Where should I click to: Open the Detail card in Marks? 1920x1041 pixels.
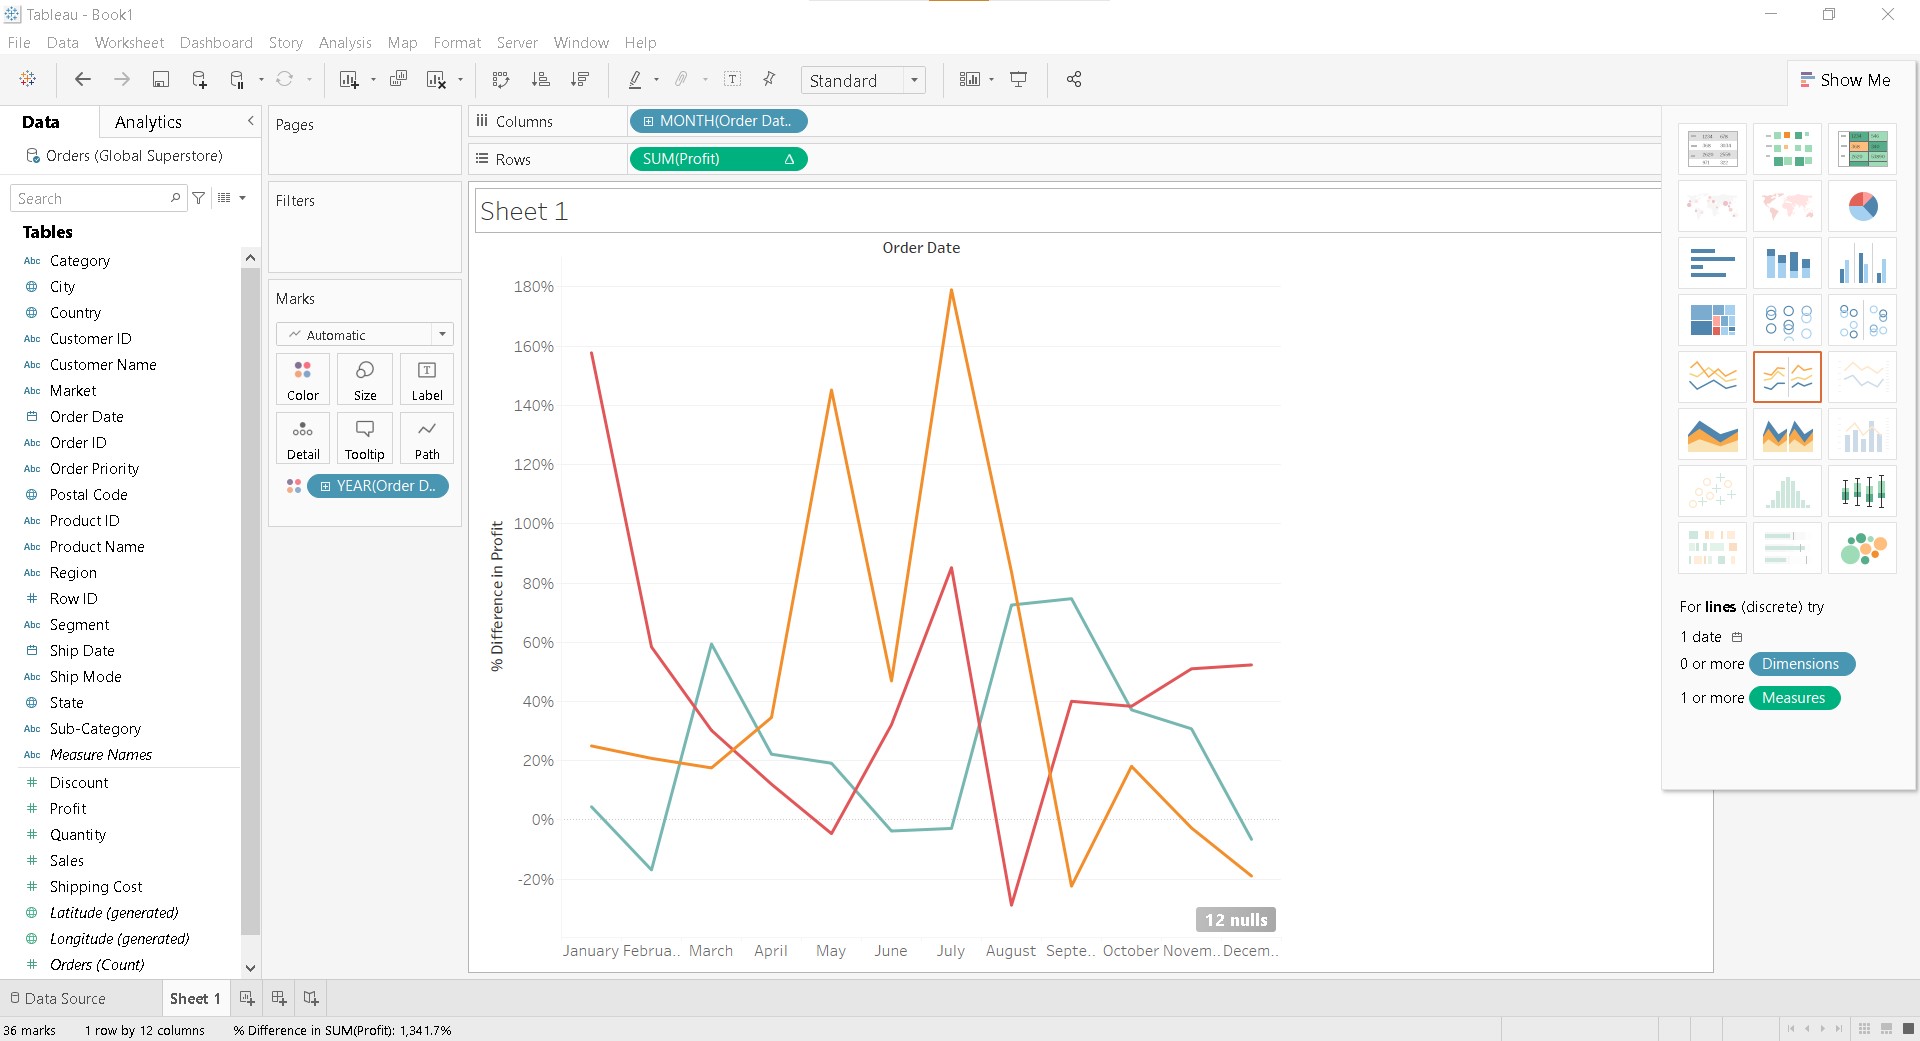tap(303, 438)
